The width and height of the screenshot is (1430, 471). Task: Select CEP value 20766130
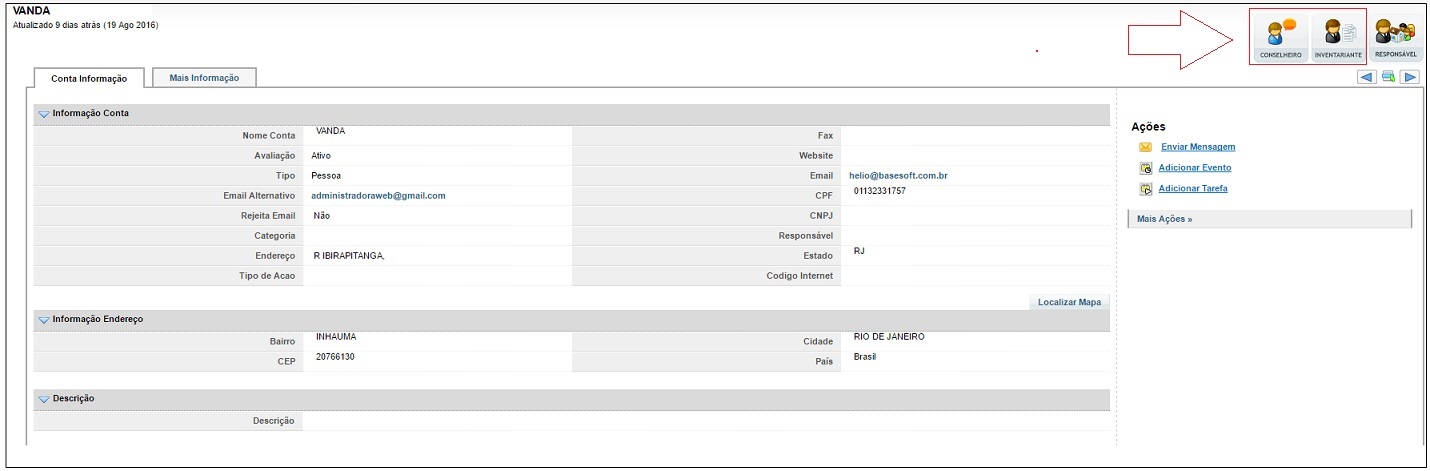tap(335, 356)
